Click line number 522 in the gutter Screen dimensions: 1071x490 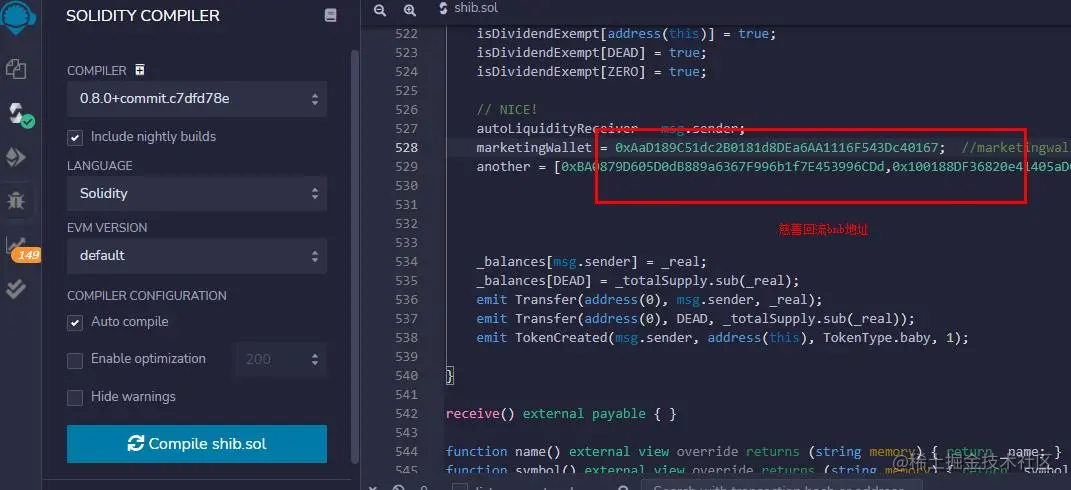(406, 33)
